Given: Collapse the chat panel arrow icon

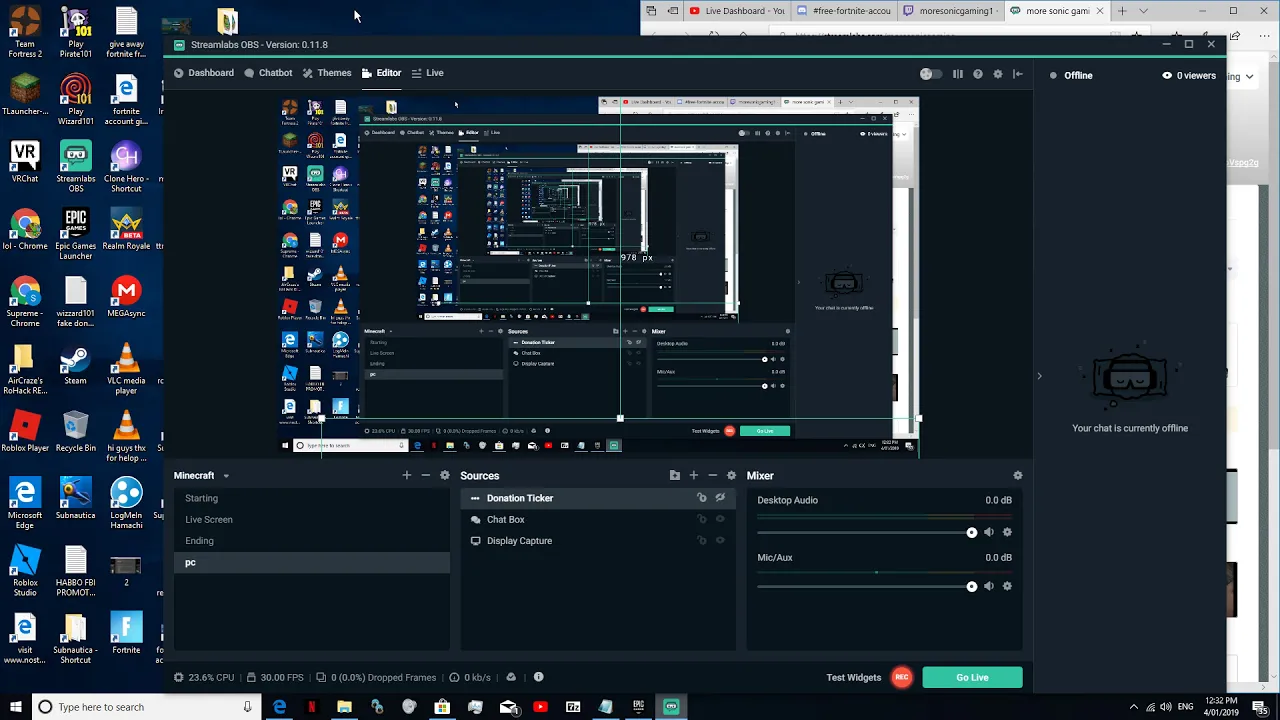Looking at the screenshot, I should click(1017, 73).
